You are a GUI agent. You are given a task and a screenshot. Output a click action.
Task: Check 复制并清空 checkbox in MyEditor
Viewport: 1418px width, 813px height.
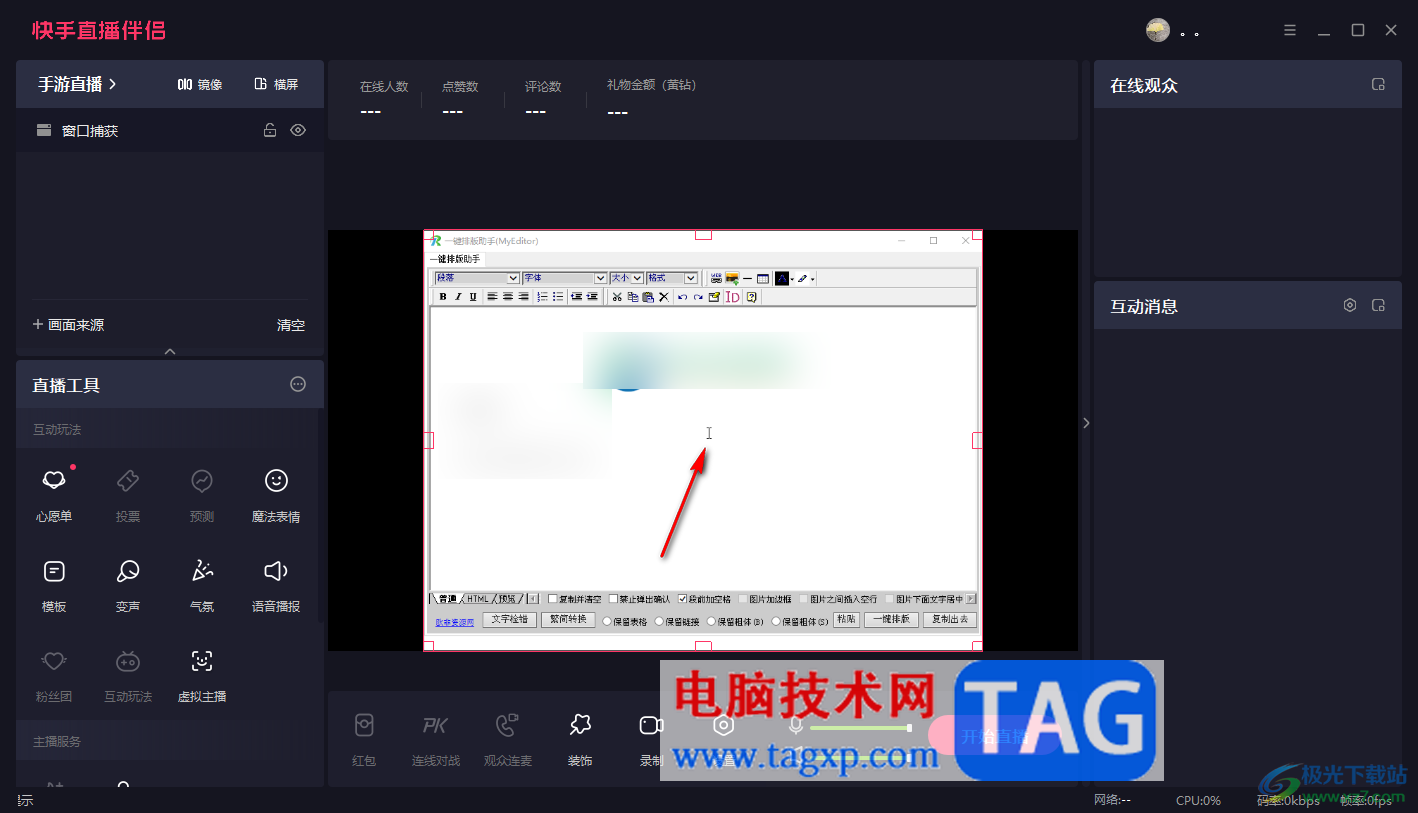(x=552, y=599)
